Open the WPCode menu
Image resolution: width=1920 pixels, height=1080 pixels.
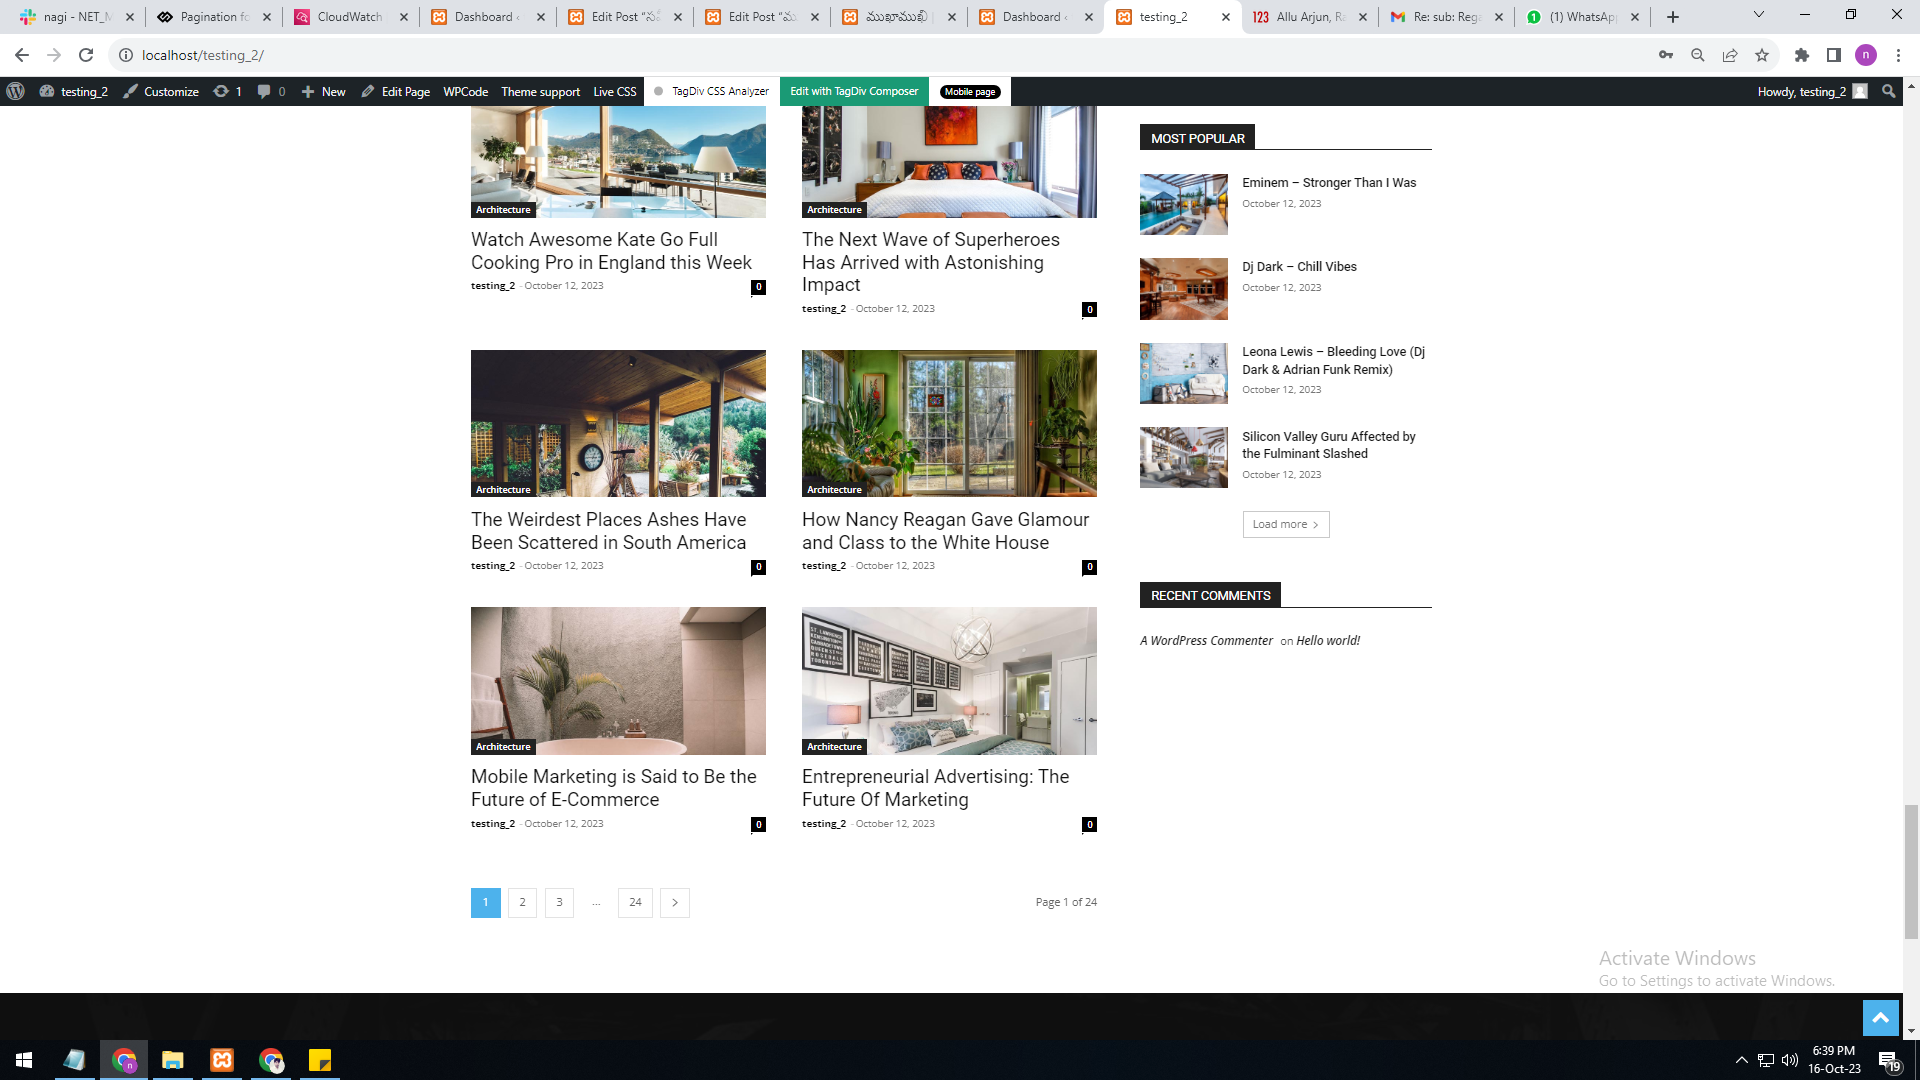coord(466,91)
